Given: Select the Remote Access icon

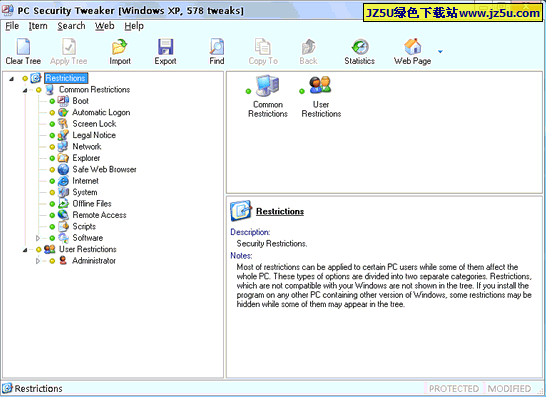Looking at the screenshot, I should click(63, 215).
